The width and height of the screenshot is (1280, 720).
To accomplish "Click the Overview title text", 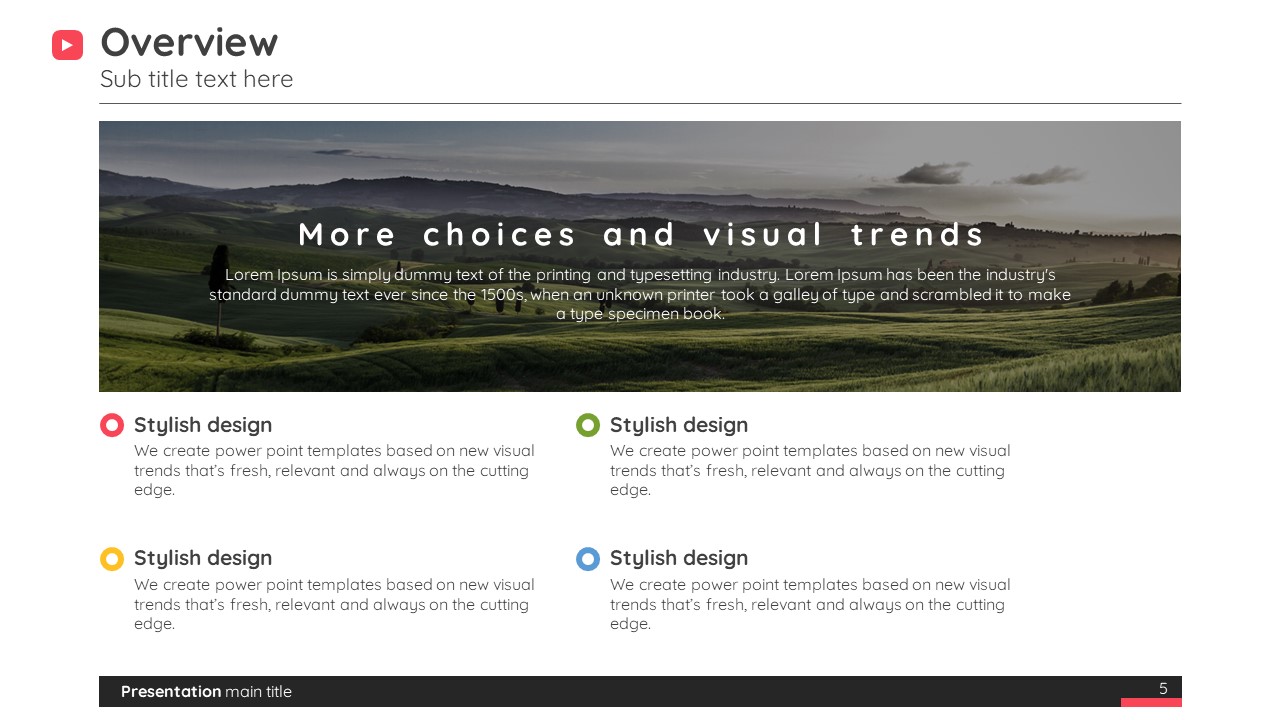I will pos(189,42).
